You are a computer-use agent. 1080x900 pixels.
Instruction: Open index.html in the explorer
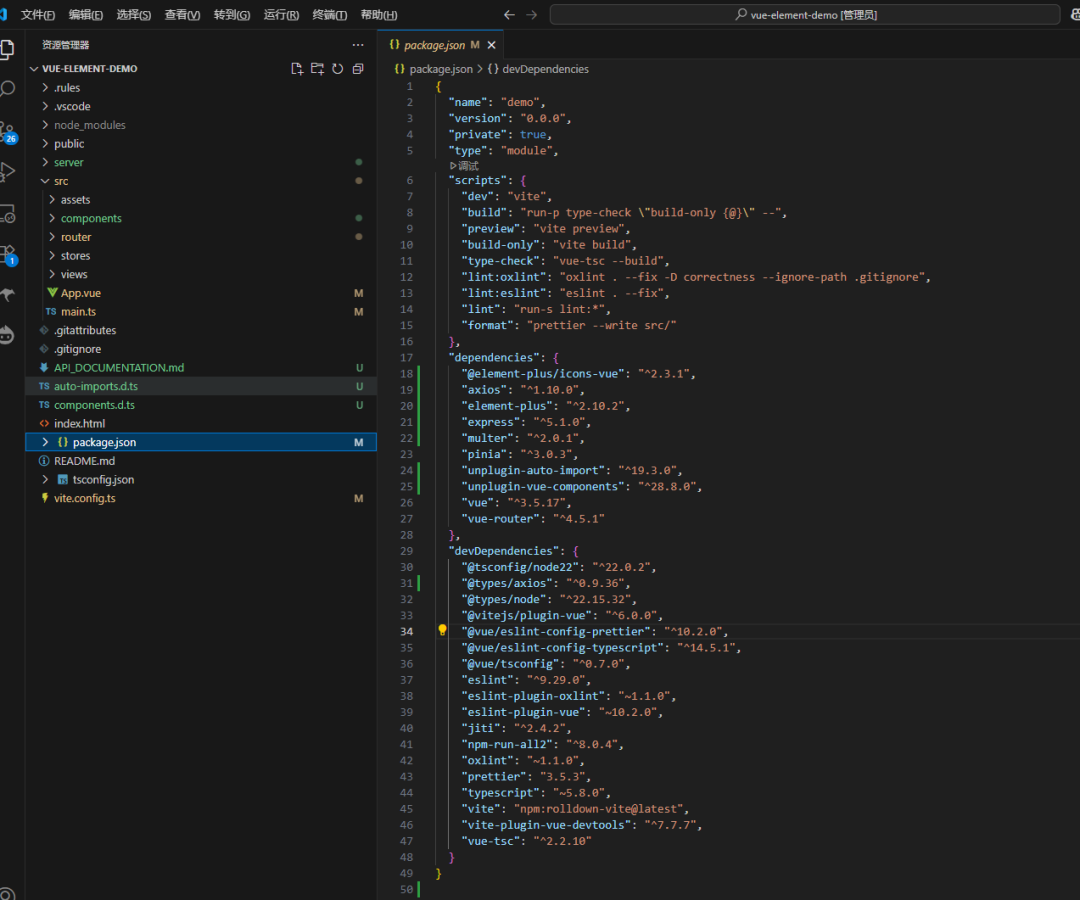click(79, 423)
